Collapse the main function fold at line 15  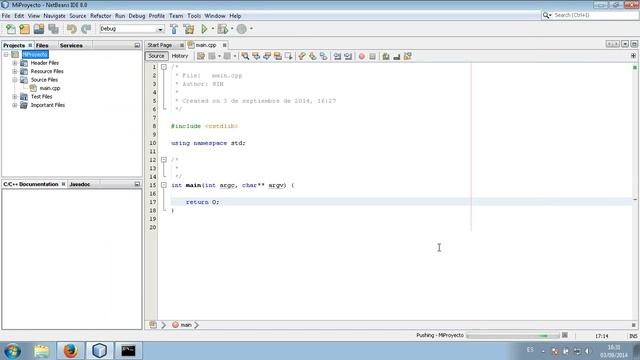(164, 185)
